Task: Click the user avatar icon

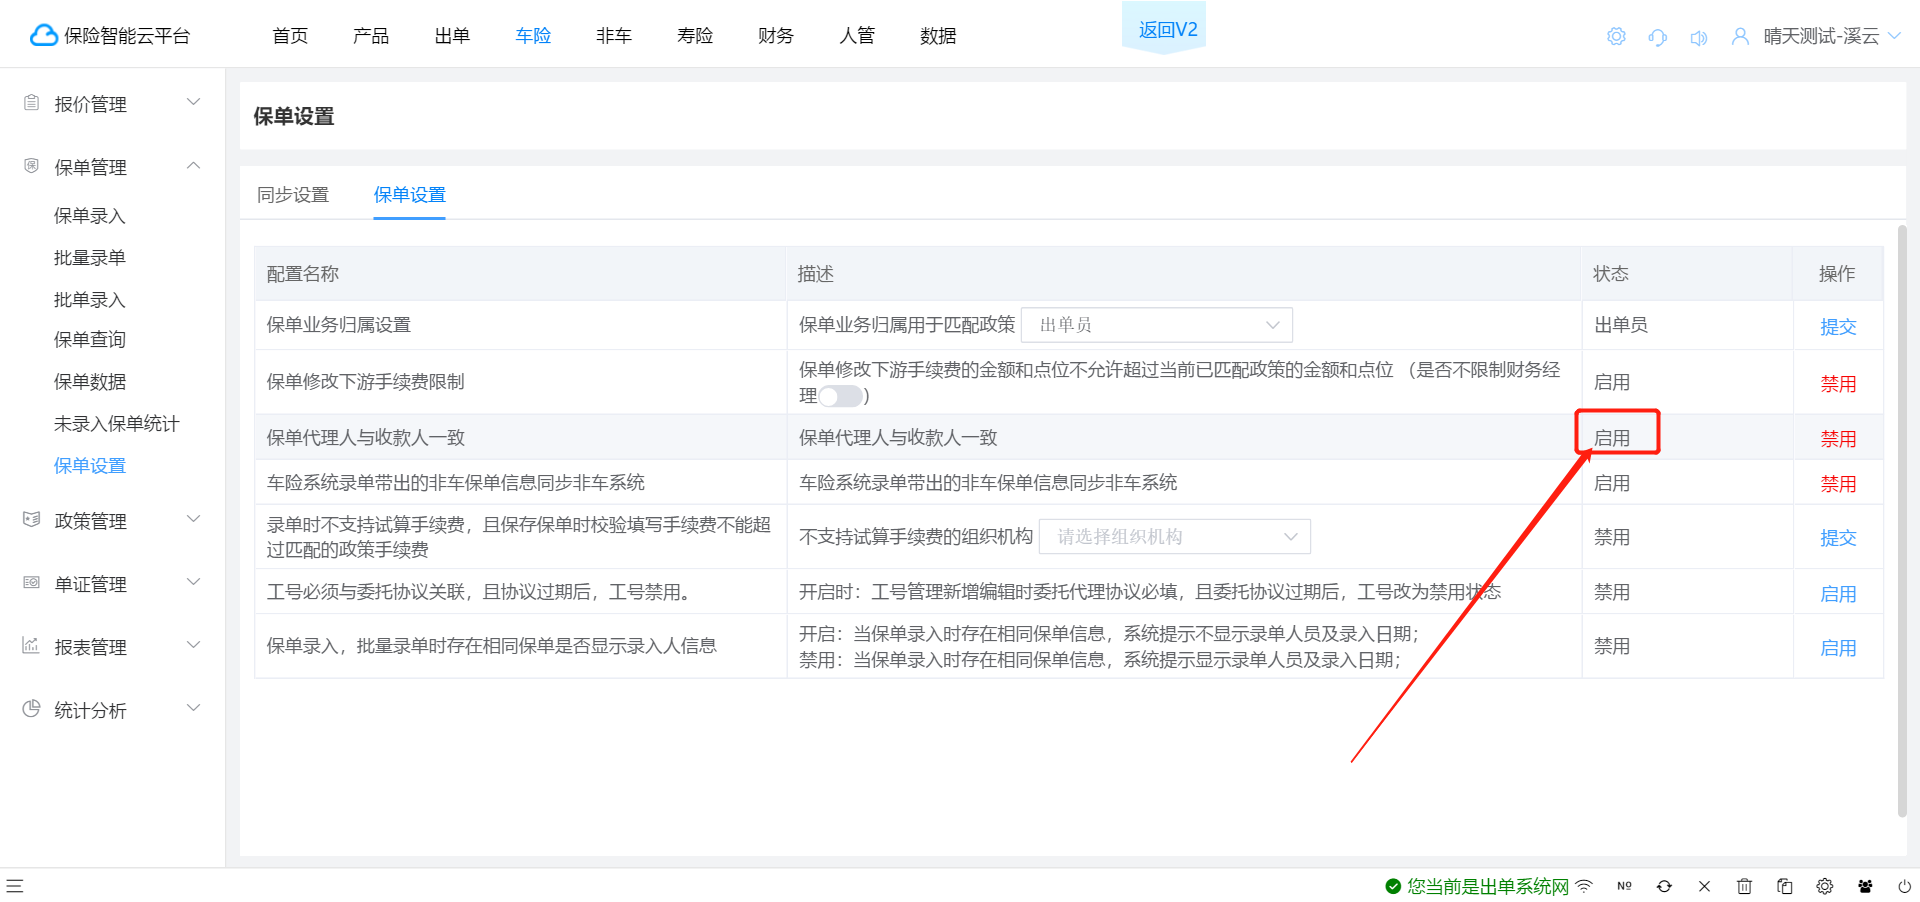Action: click(x=1740, y=37)
